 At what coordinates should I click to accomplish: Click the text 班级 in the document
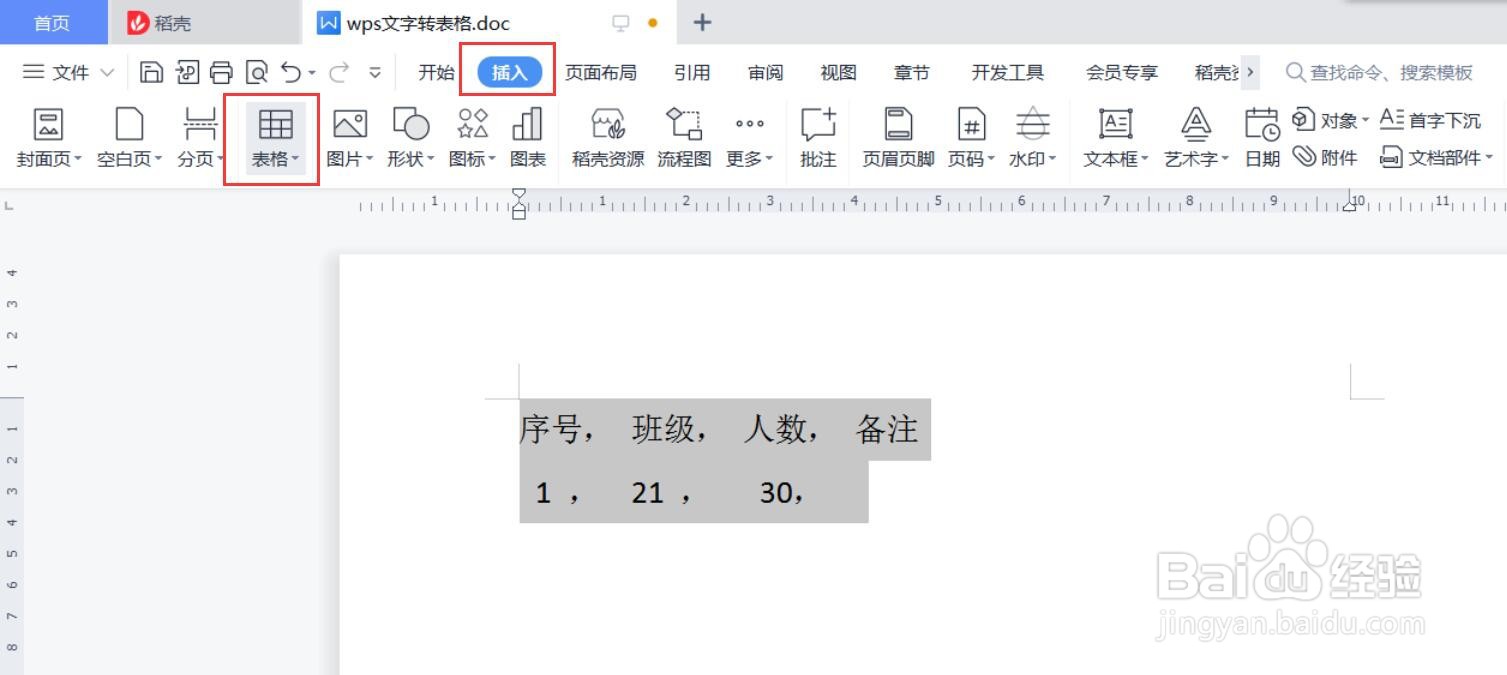(663, 430)
